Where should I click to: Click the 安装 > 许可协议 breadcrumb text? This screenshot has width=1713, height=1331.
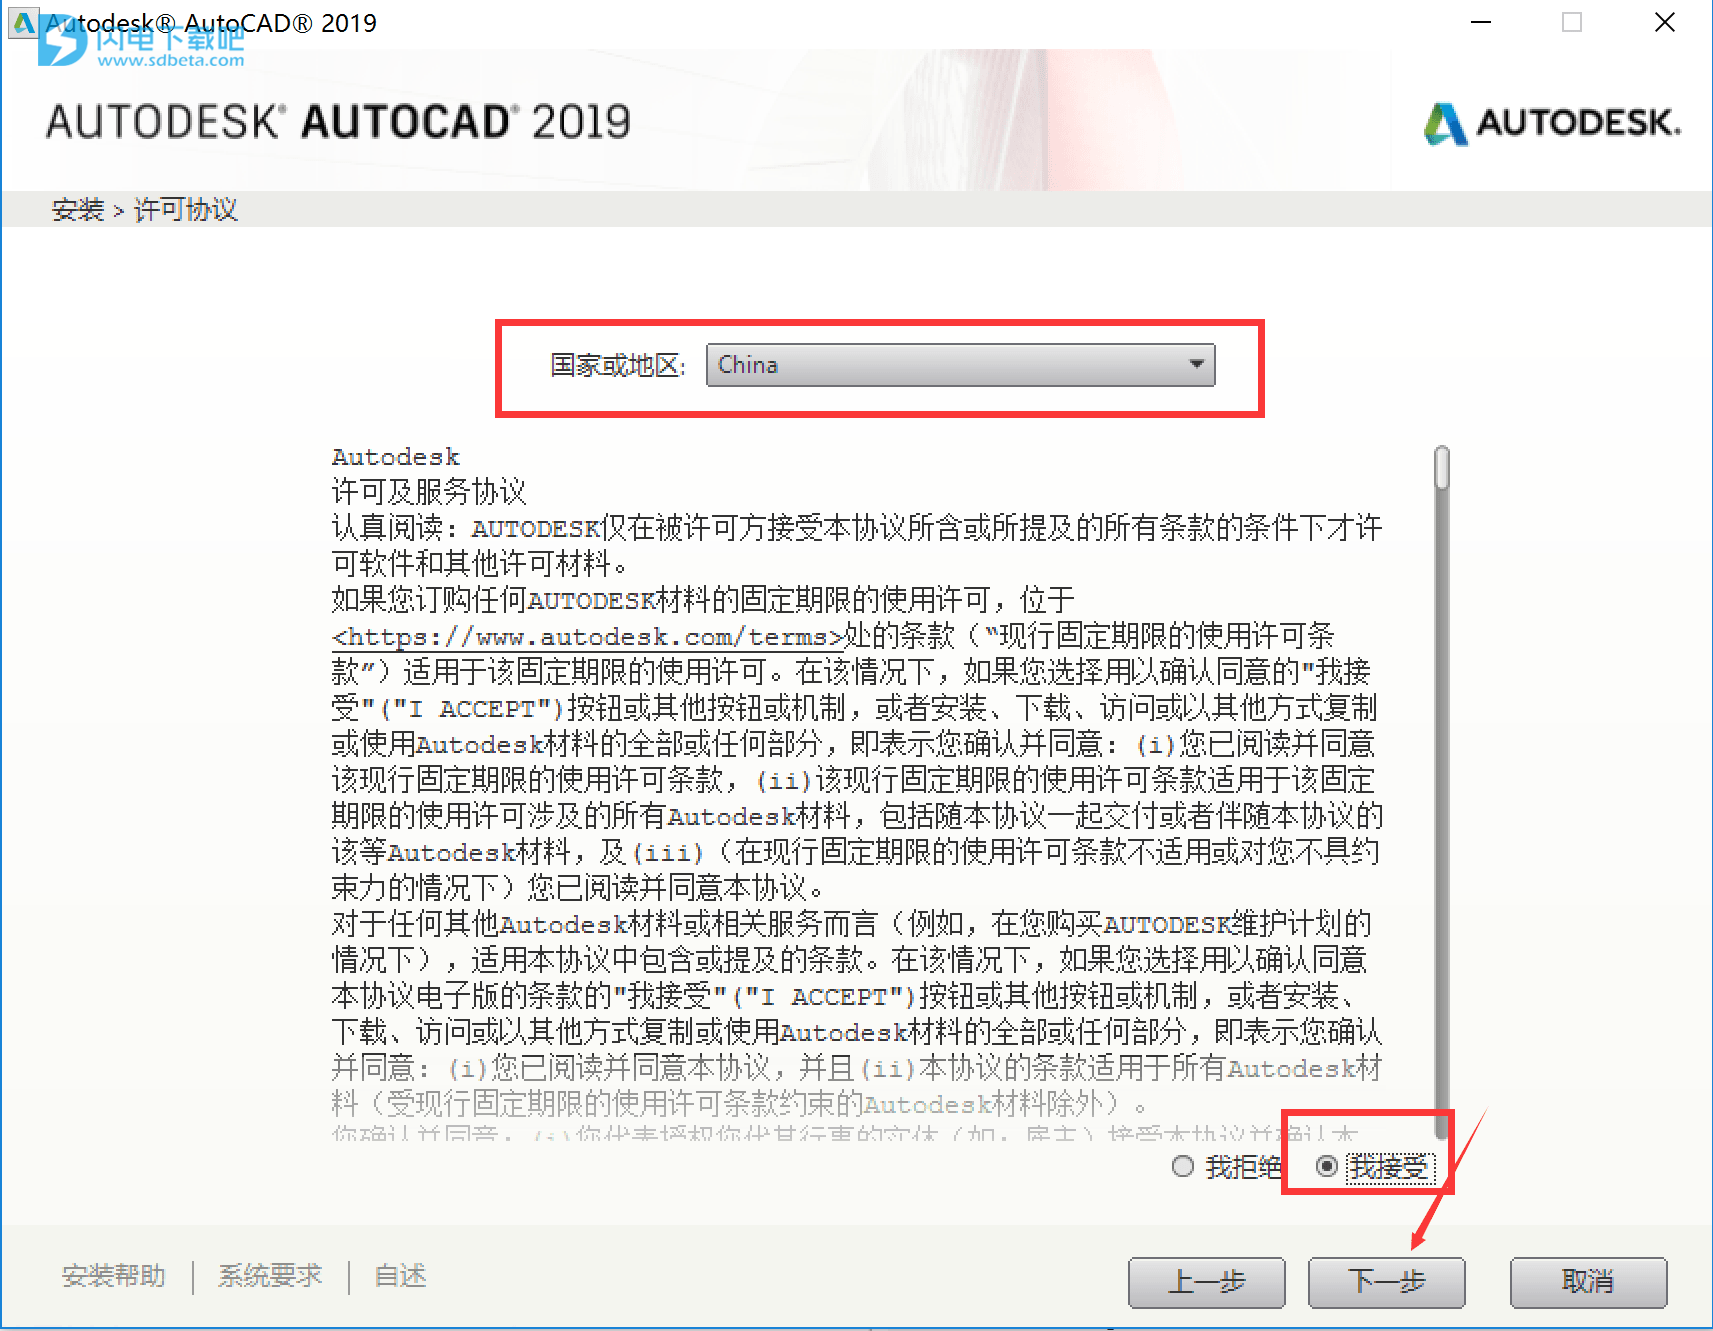coord(145,210)
